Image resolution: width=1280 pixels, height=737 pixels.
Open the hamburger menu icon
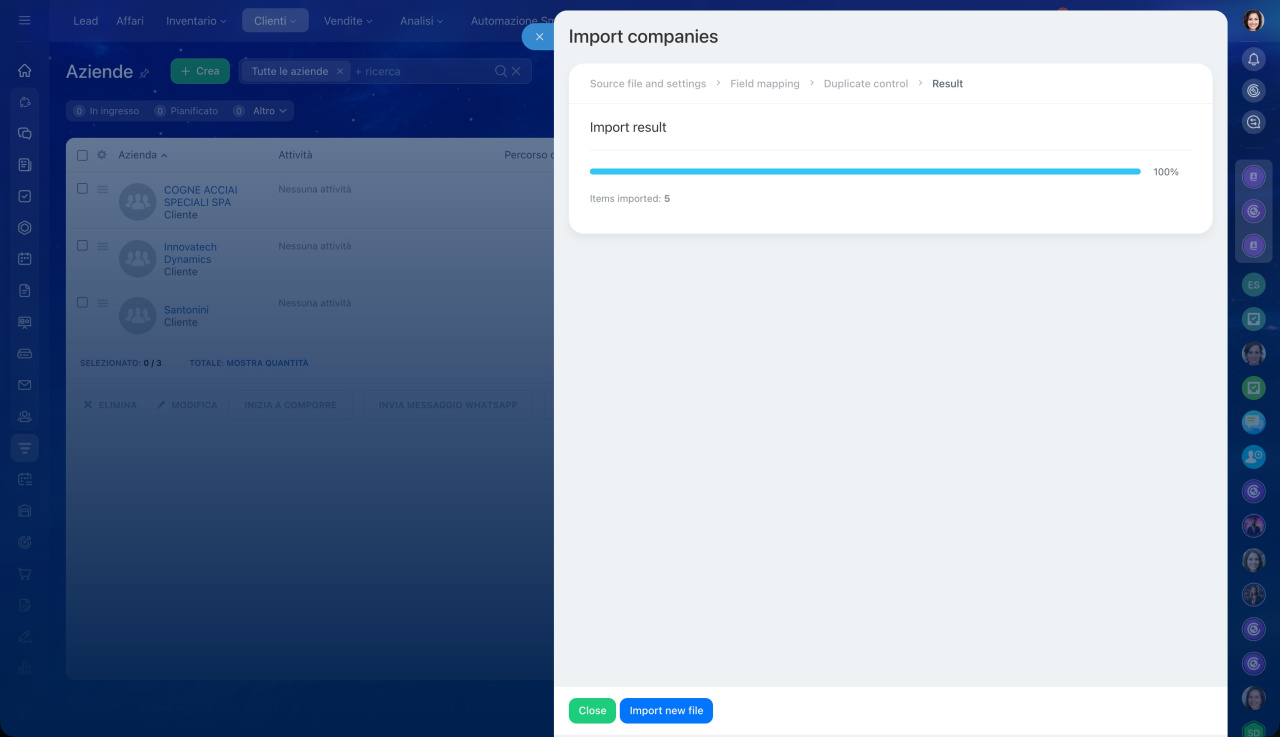pos(25,20)
